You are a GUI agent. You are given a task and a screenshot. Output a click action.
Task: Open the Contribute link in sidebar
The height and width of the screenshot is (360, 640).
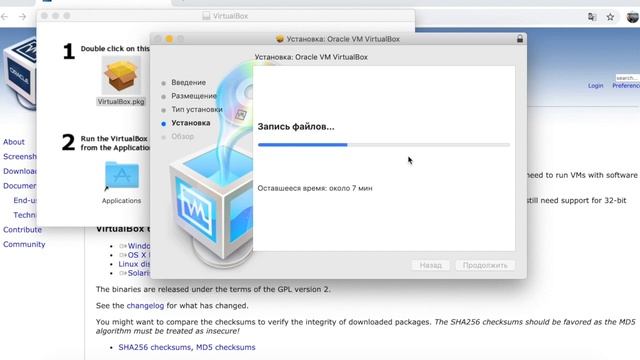[x=22, y=230]
